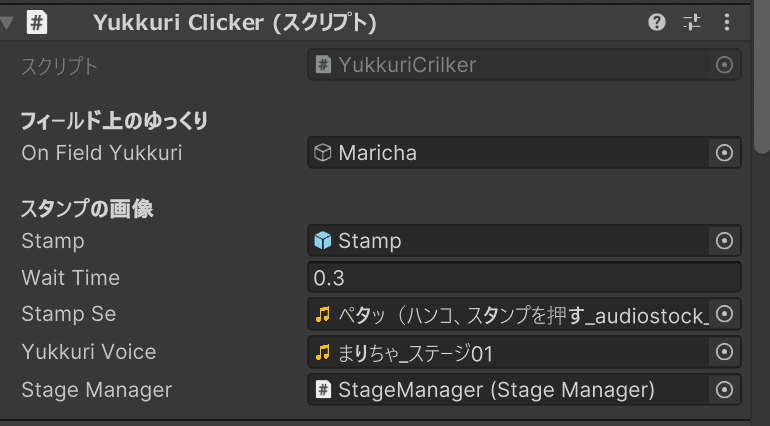Viewport: 770px width, 426px height.
Task: Click the Wait Time value field
Action: tap(524, 278)
